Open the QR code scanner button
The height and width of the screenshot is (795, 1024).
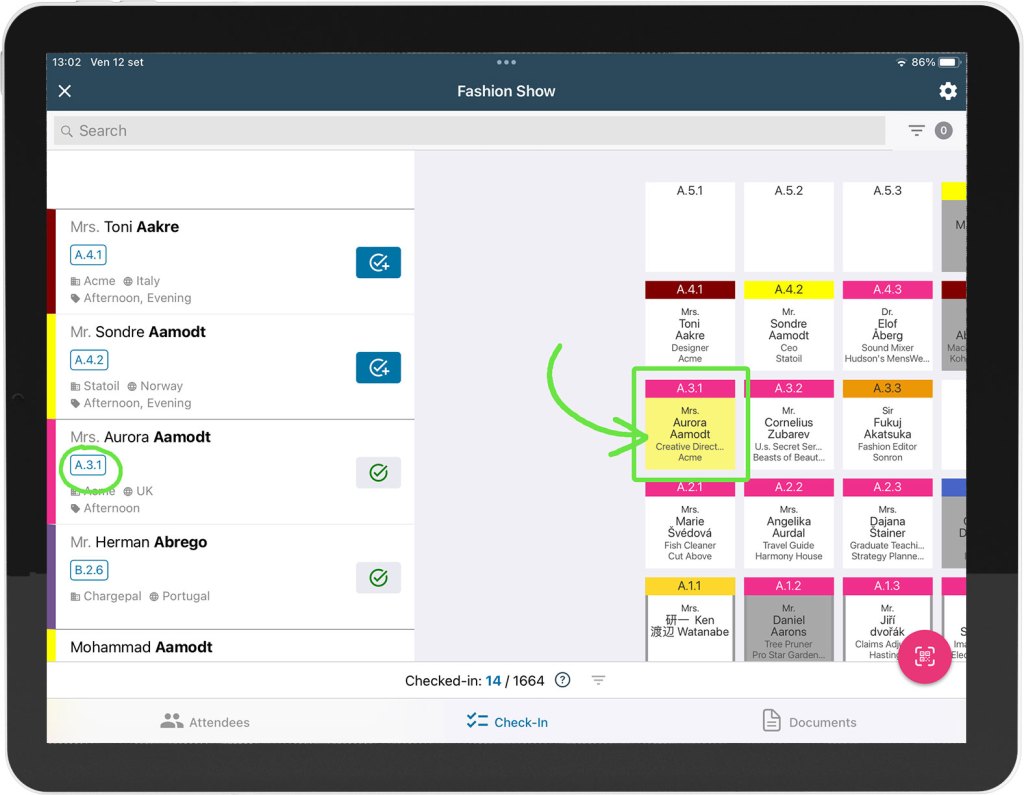924,657
